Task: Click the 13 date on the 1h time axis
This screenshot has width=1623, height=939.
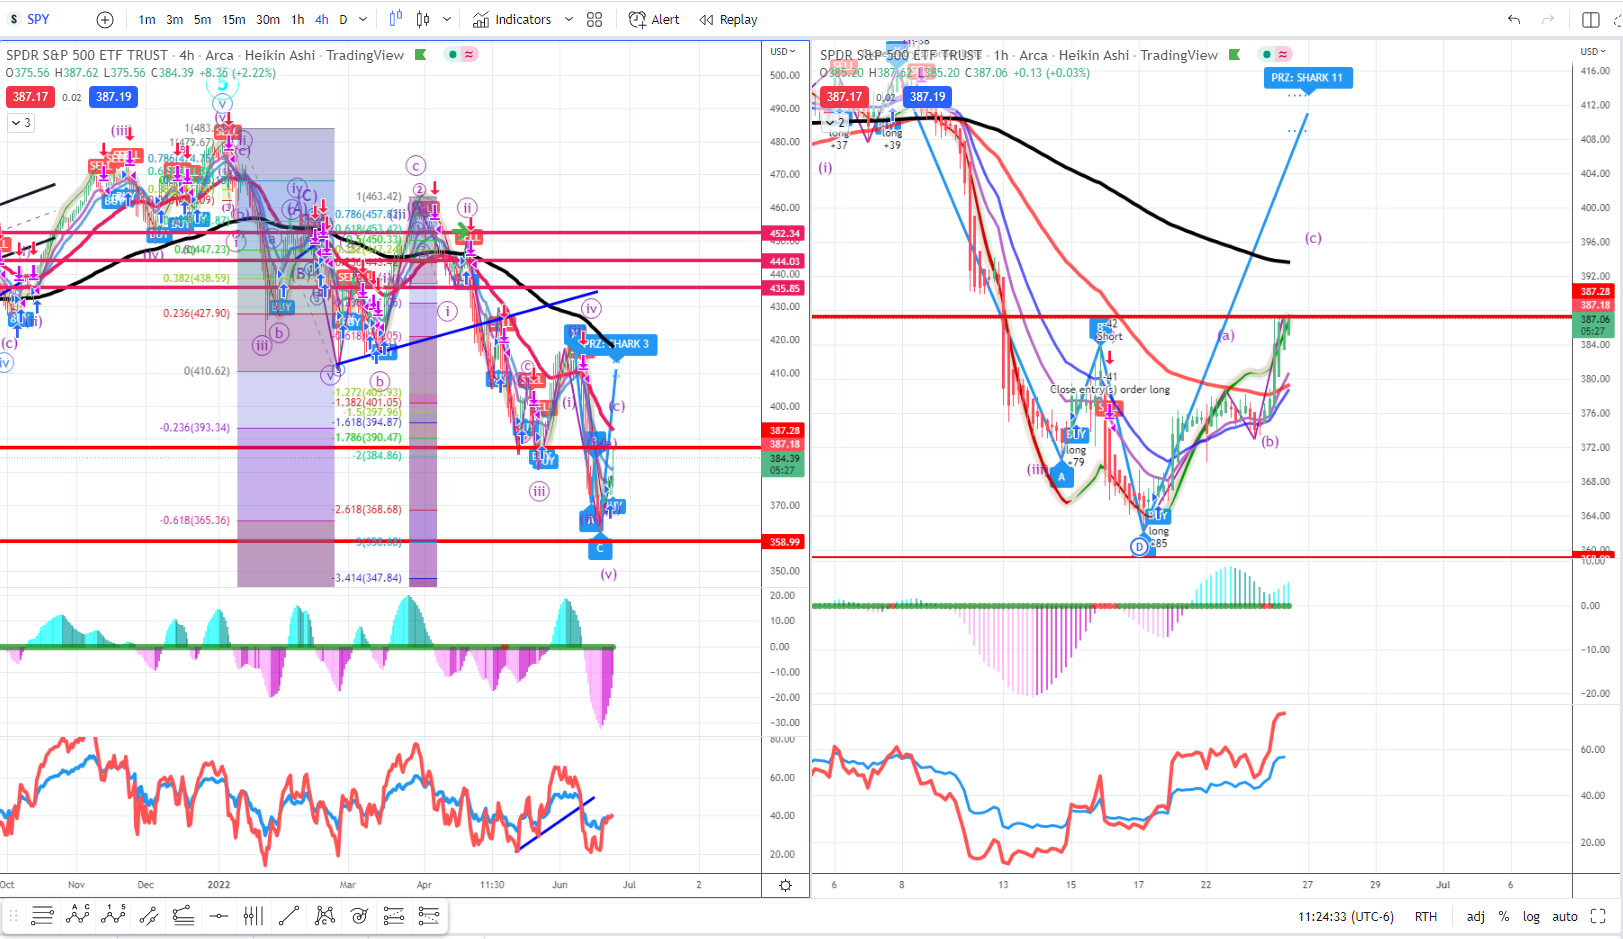Action: 1003,885
